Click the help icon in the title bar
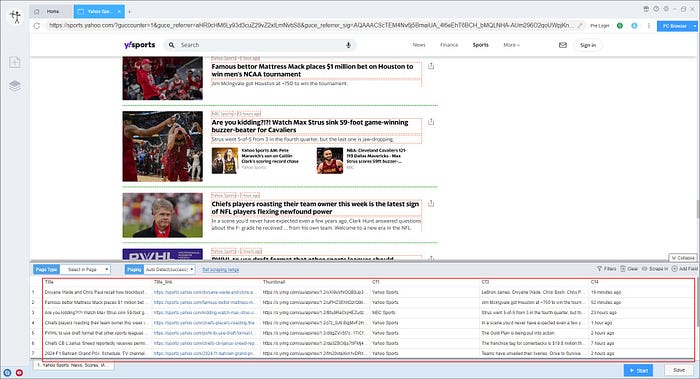The height and width of the screenshot is (379, 700). click(x=656, y=9)
